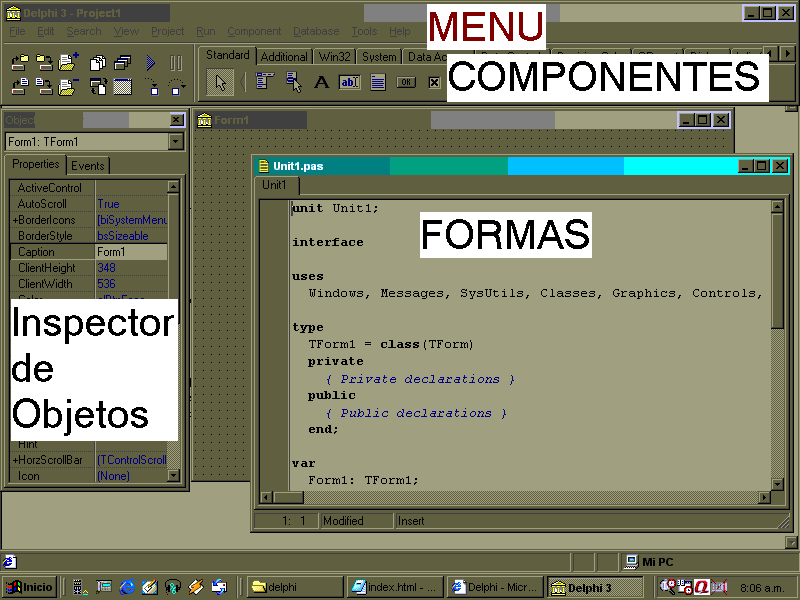Select the Icon property row

pos(89,476)
